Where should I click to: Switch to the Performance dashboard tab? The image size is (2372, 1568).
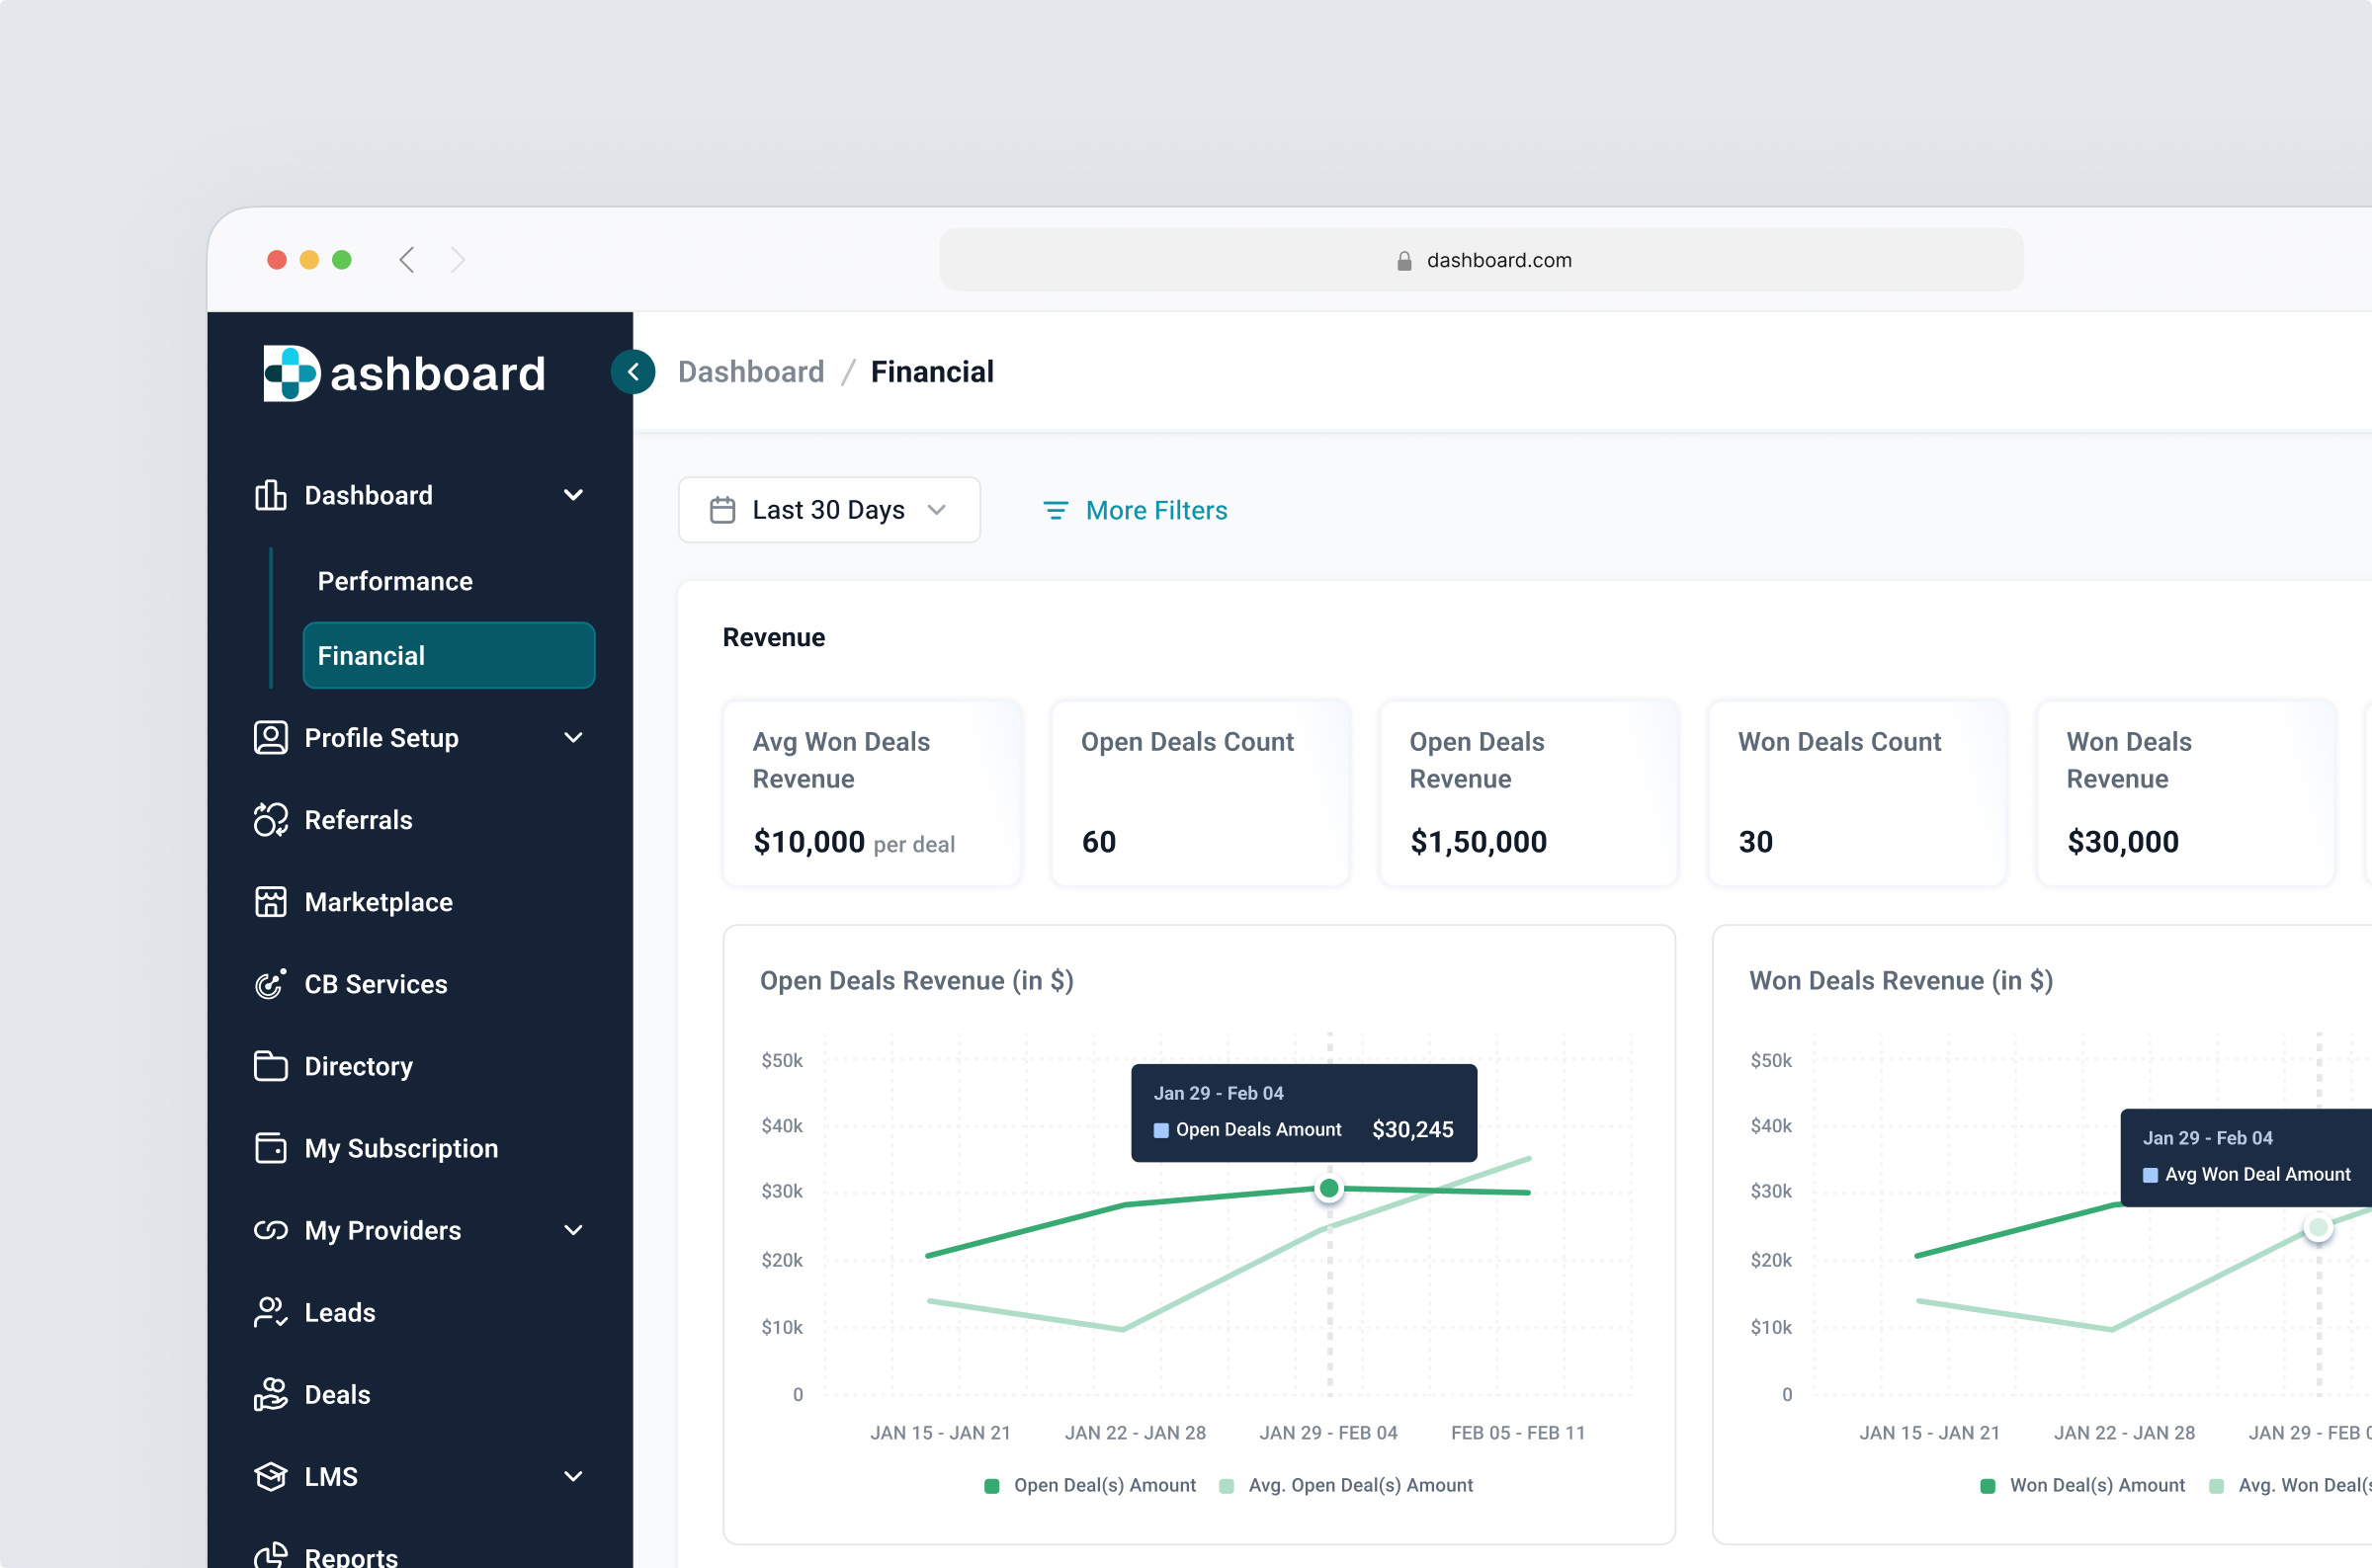[395, 580]
